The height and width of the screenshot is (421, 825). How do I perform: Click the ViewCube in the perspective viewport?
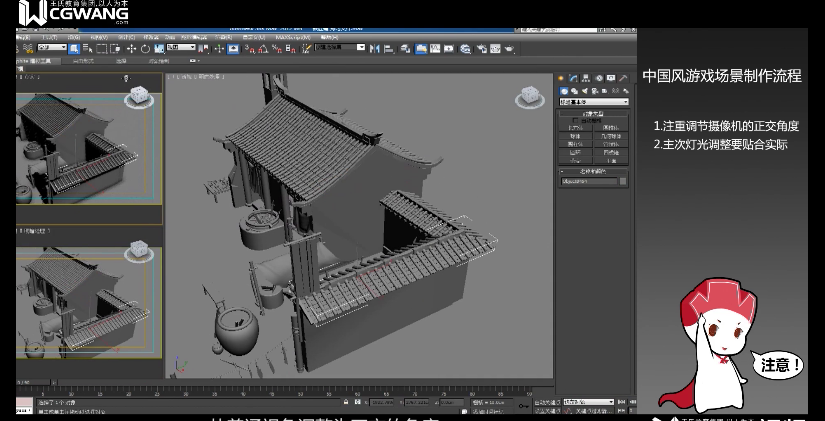529,97
